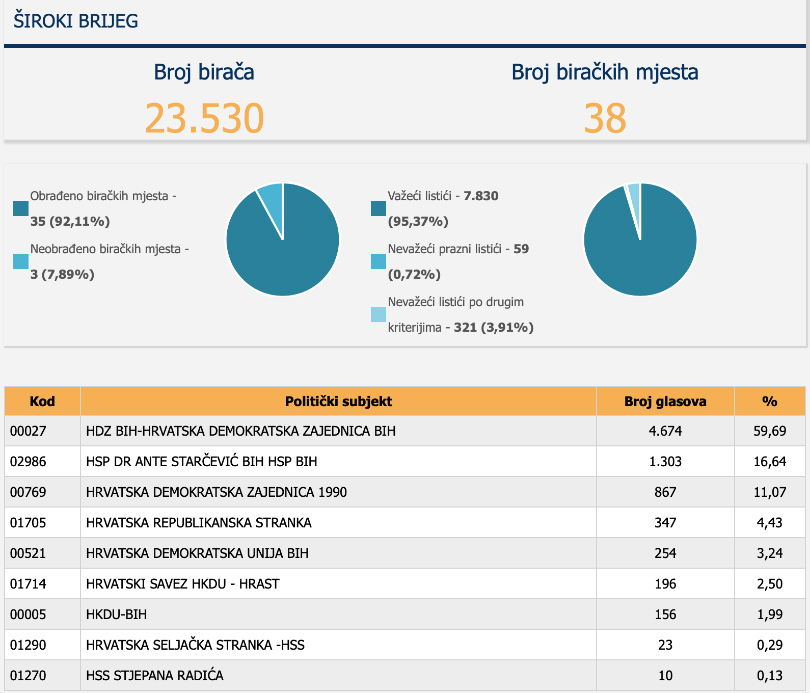Click the voter count 23.530

pyautogui.click(x=204, y=118)
